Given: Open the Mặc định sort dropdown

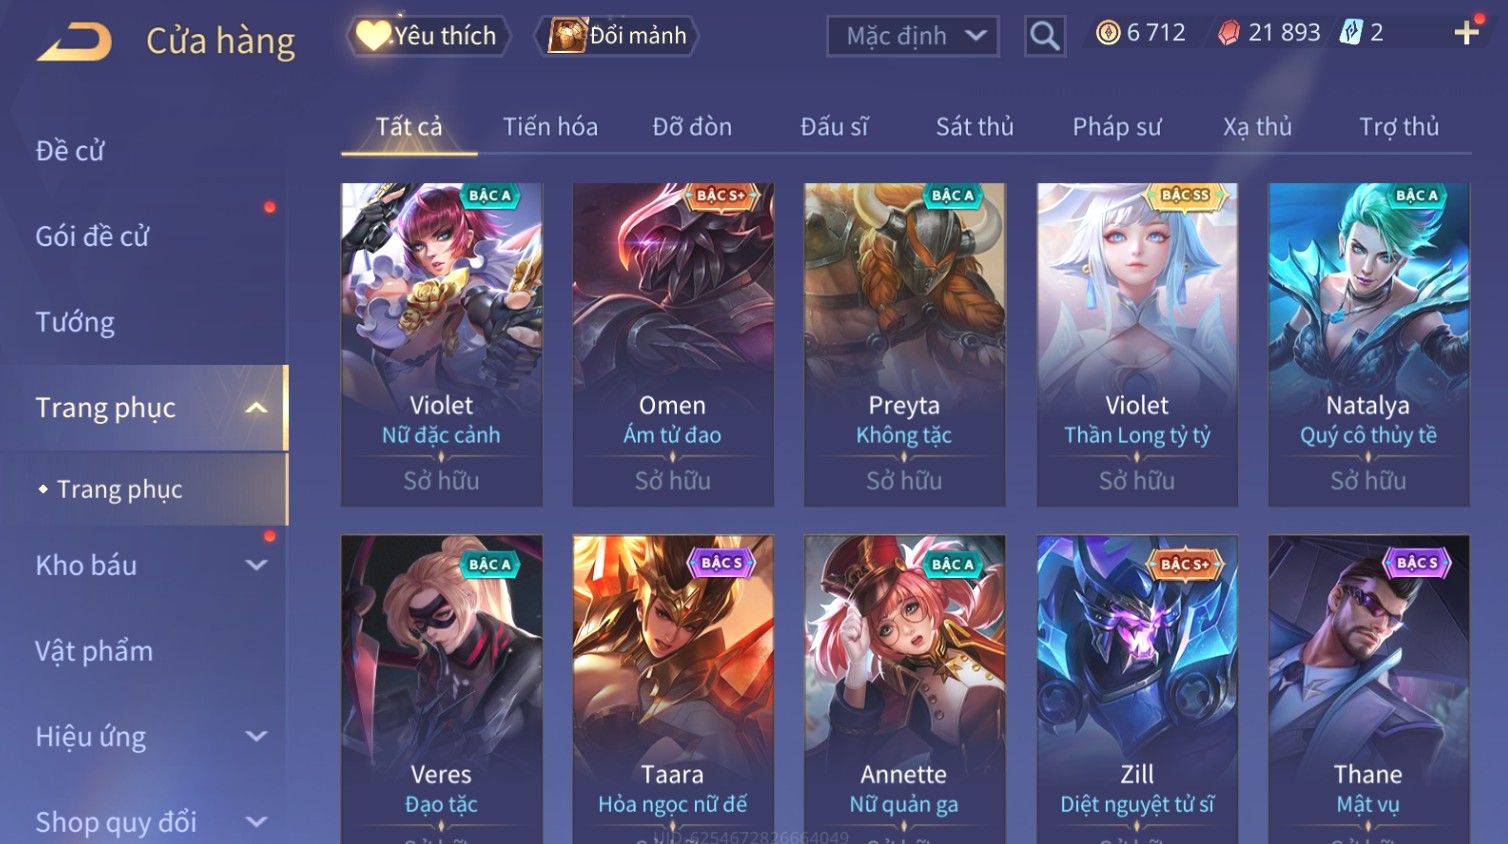Looking at the screenshot, I should point(913,36).
